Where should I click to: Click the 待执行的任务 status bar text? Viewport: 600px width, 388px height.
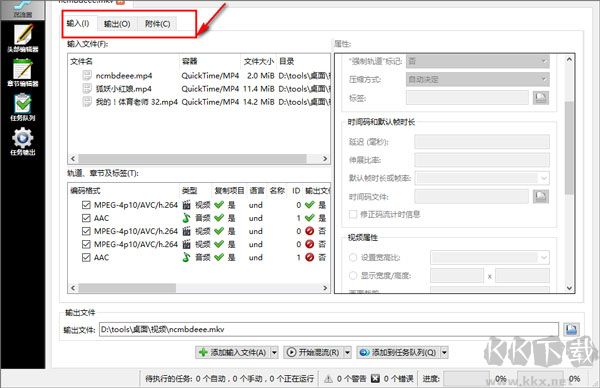(229, 379)
